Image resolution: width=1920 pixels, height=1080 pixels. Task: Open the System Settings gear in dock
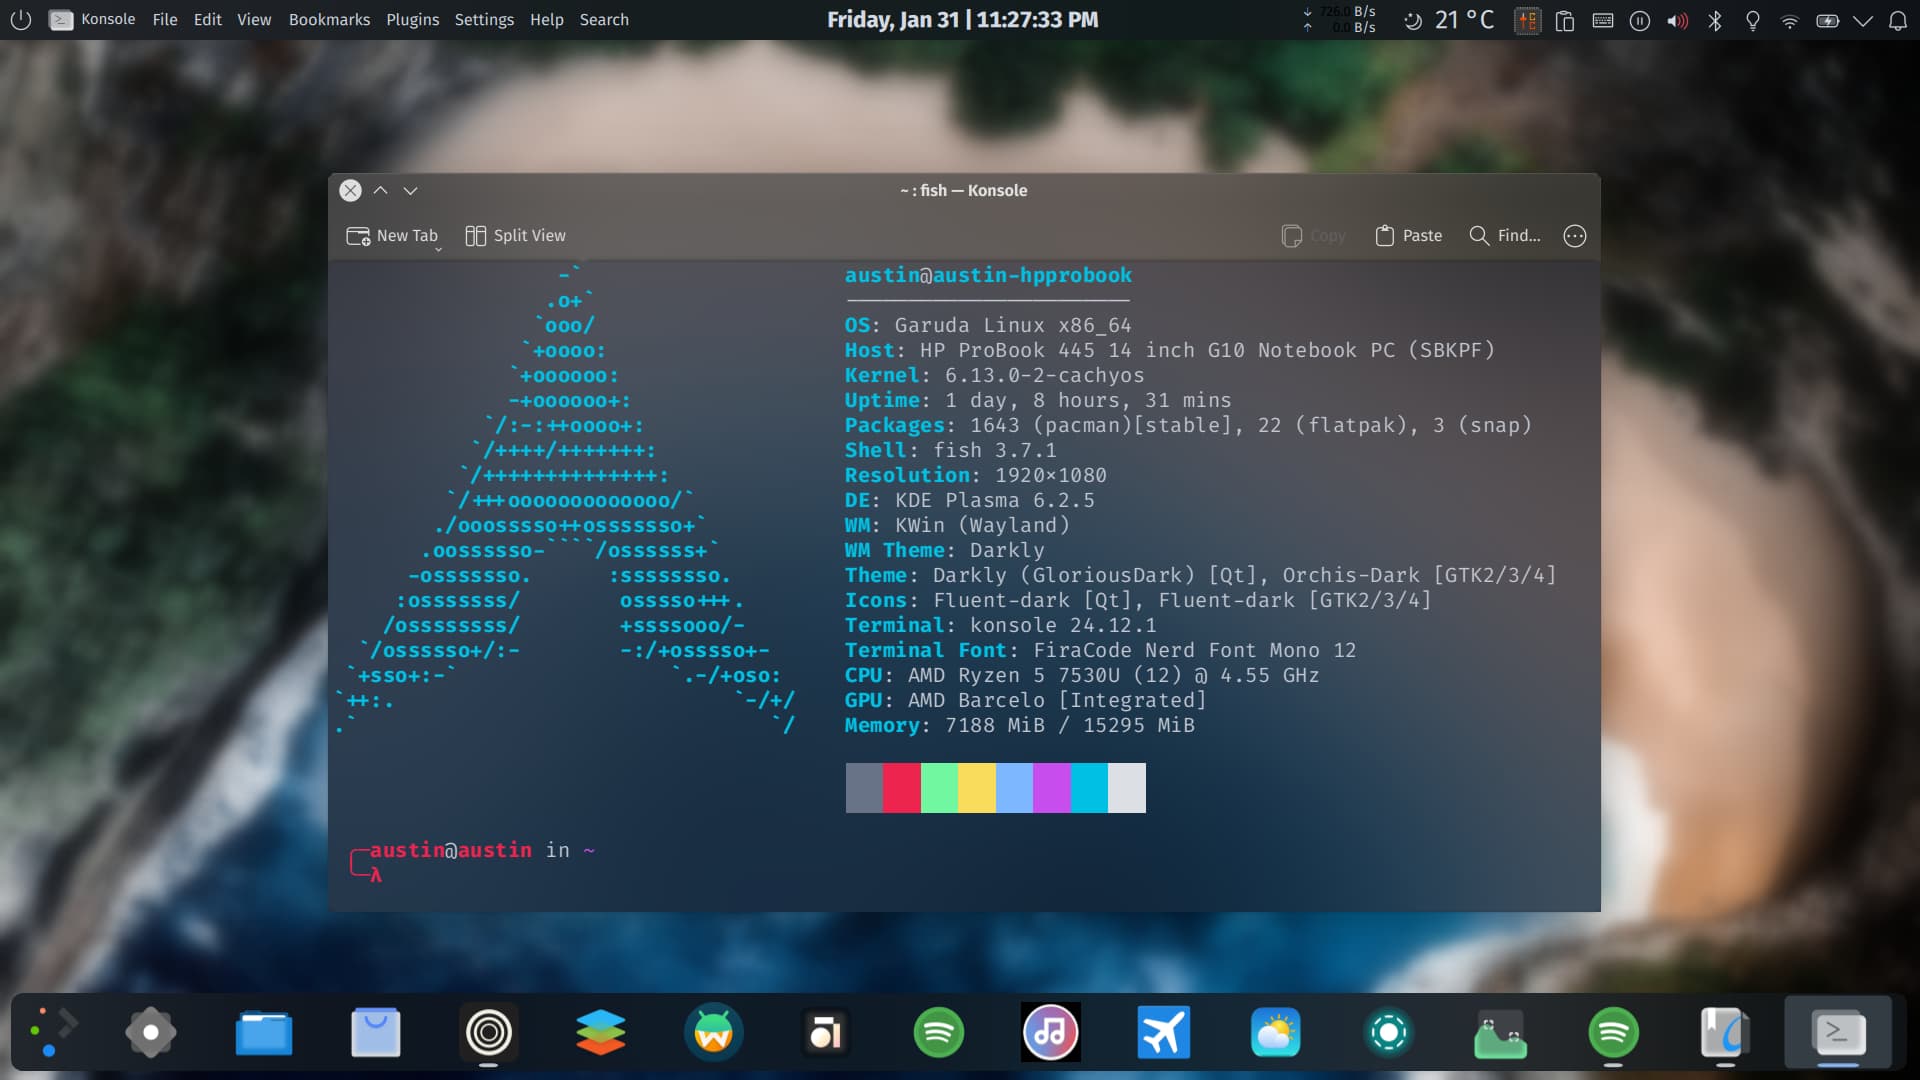coord(151,1033)
